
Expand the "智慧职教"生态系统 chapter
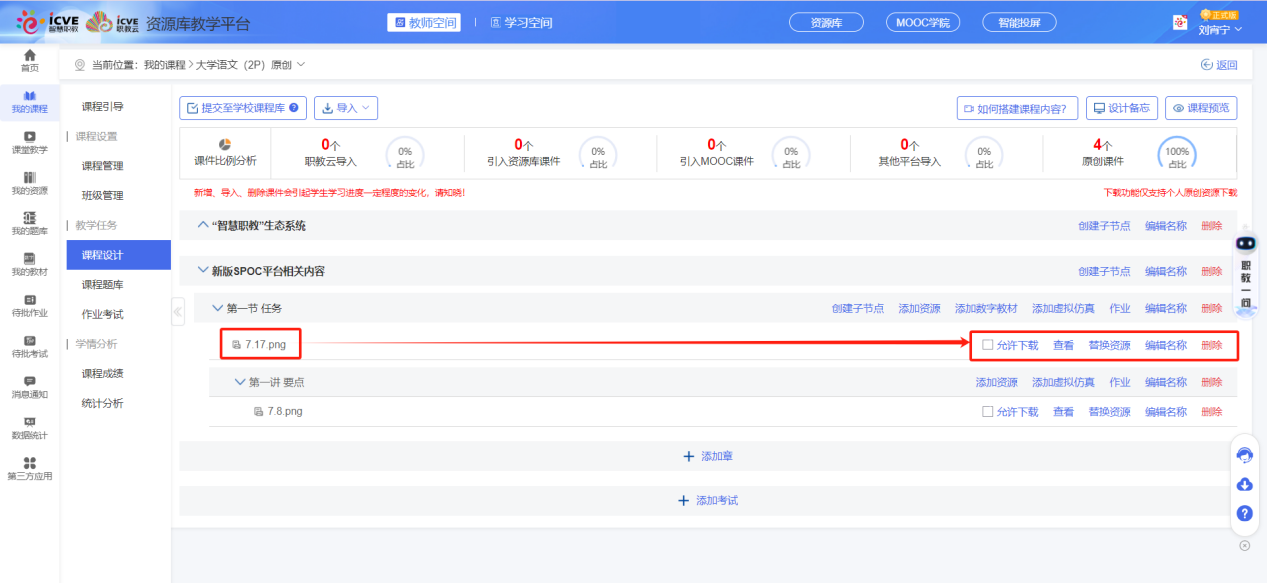coord(203,225)
